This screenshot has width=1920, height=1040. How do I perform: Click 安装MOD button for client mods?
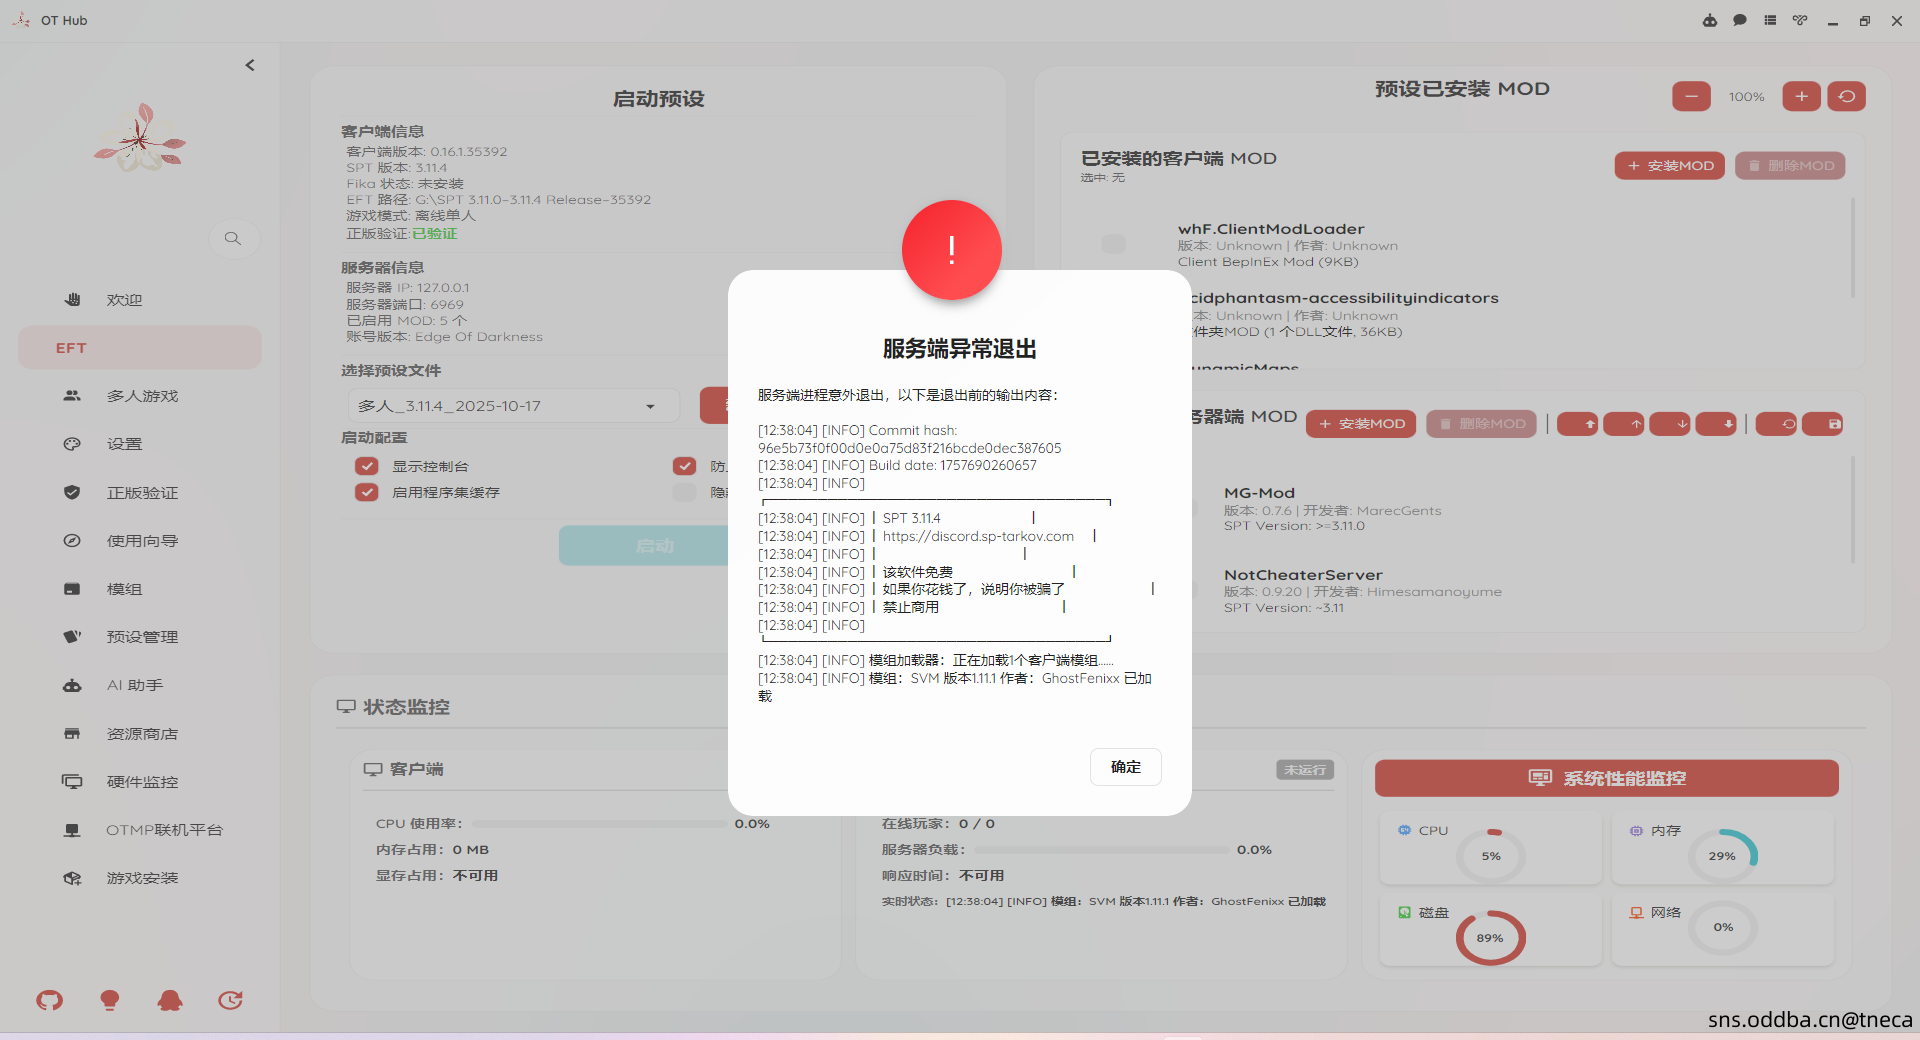pyautogui.click(x=1669, y=166)
